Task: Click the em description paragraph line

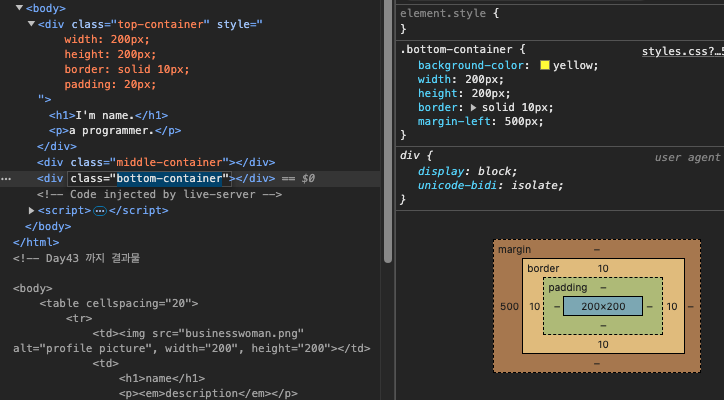Action: coord(208,393)
